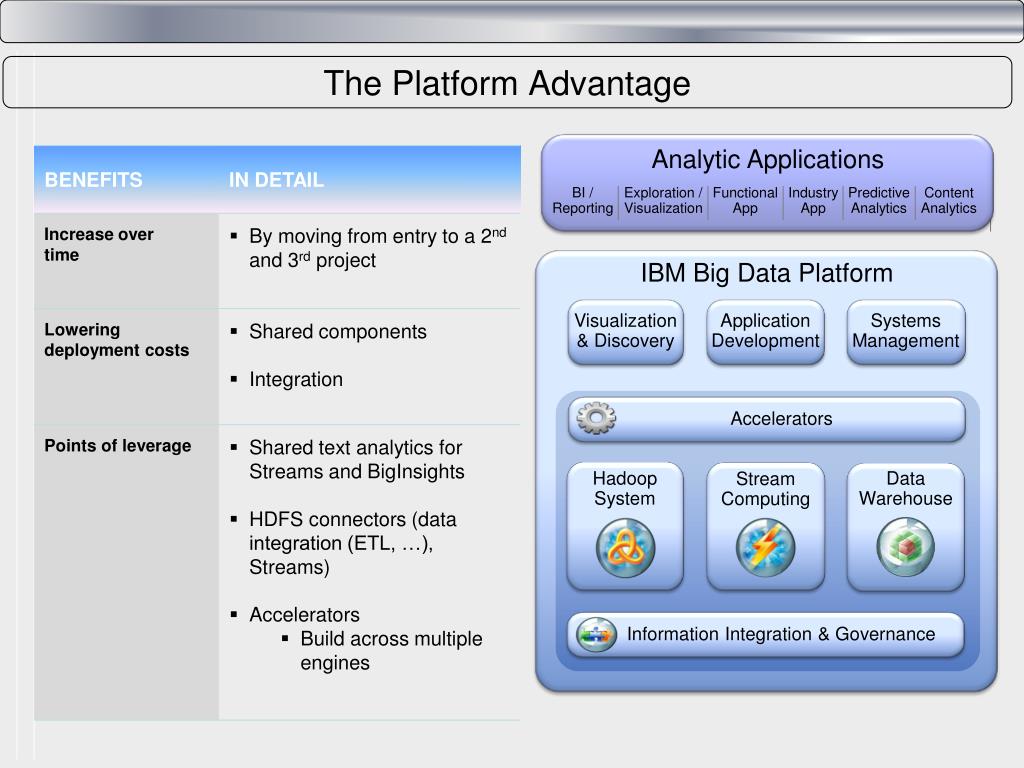Click the Accelerators bar label

(781, 419)
